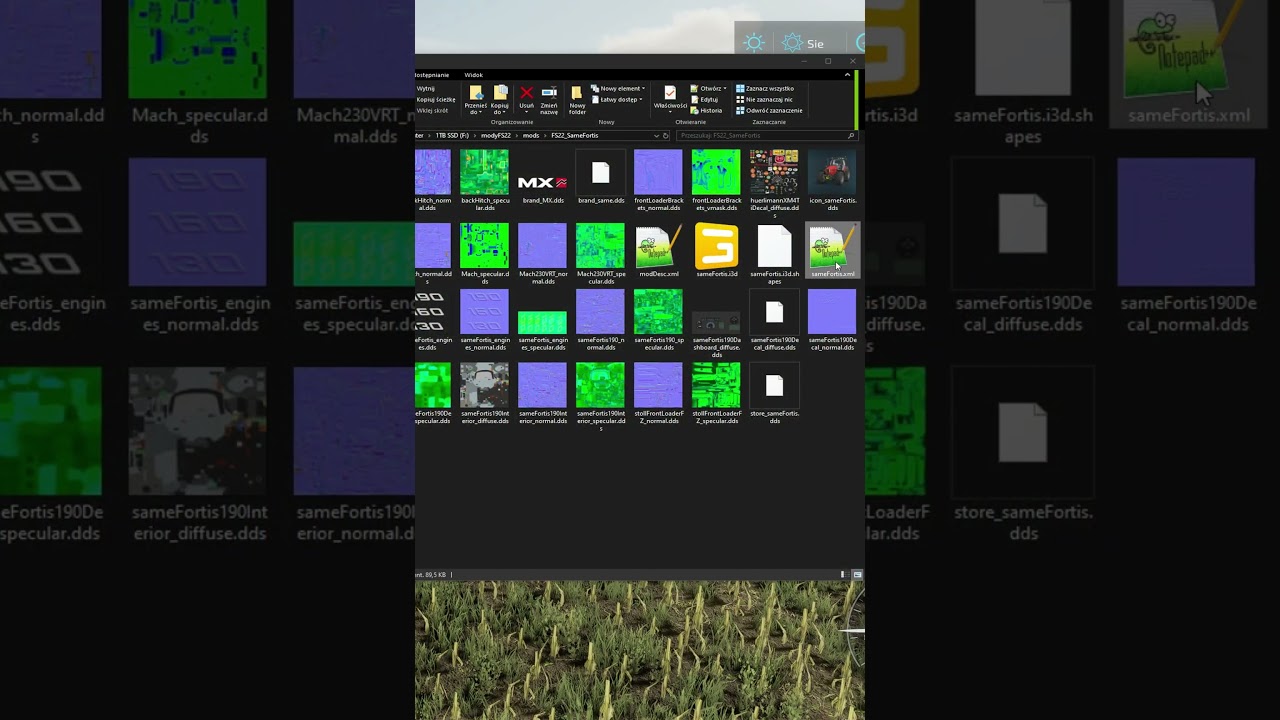
Task: Click the sun brightness icon at top
Action: 754,43
